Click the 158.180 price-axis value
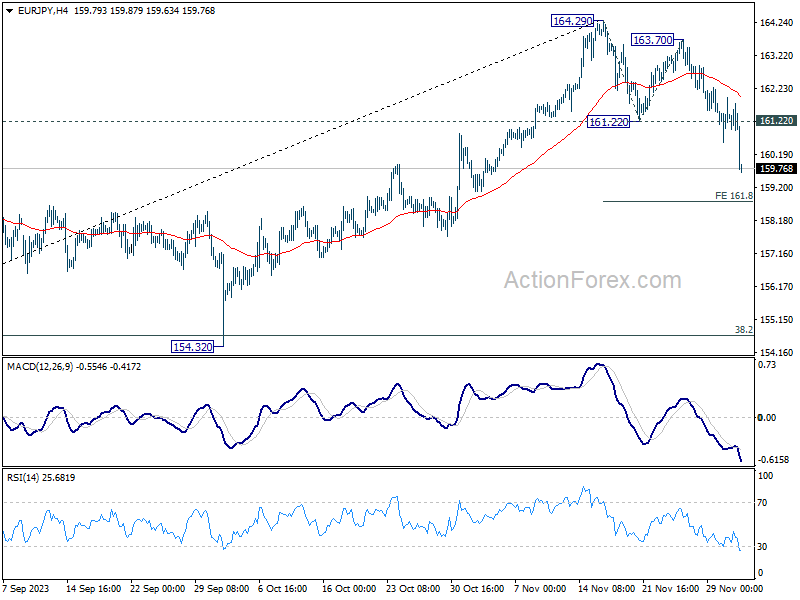The height and width of the screenshot is (600, 800). (777, 221)
